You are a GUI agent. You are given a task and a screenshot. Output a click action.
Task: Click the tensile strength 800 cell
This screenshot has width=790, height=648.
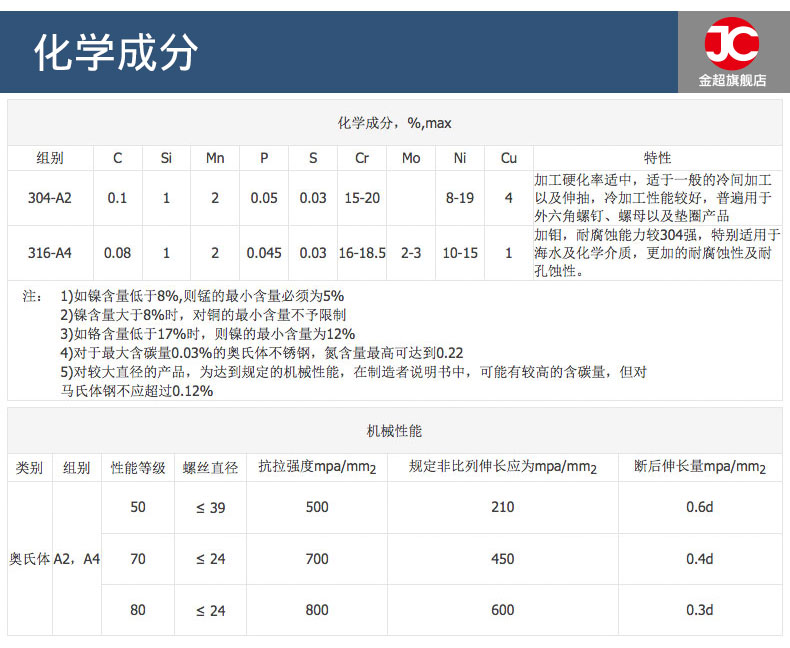[317, 610]
